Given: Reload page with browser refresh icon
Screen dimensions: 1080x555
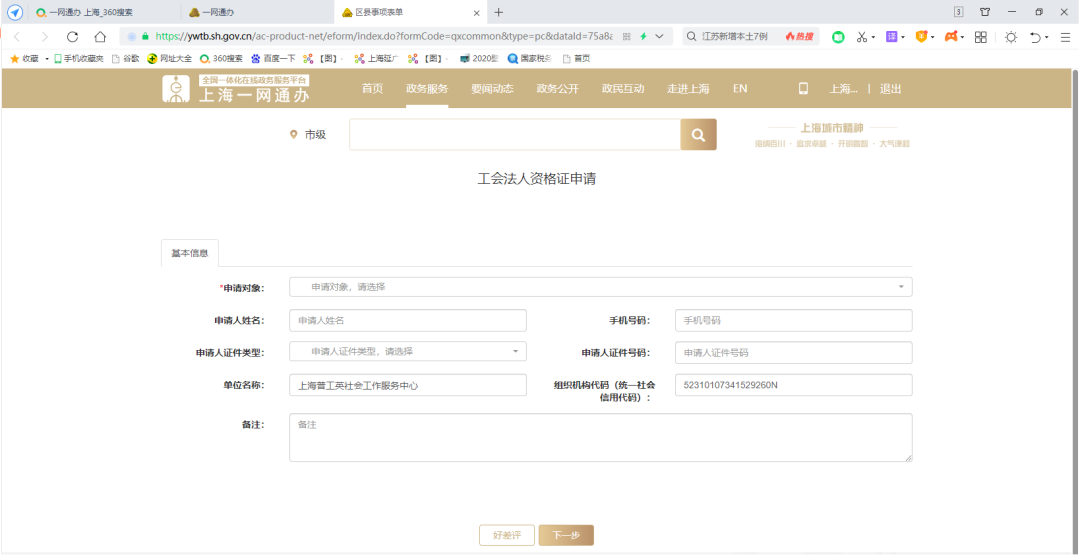Looking at the screenshot, I should pos(72,37).
